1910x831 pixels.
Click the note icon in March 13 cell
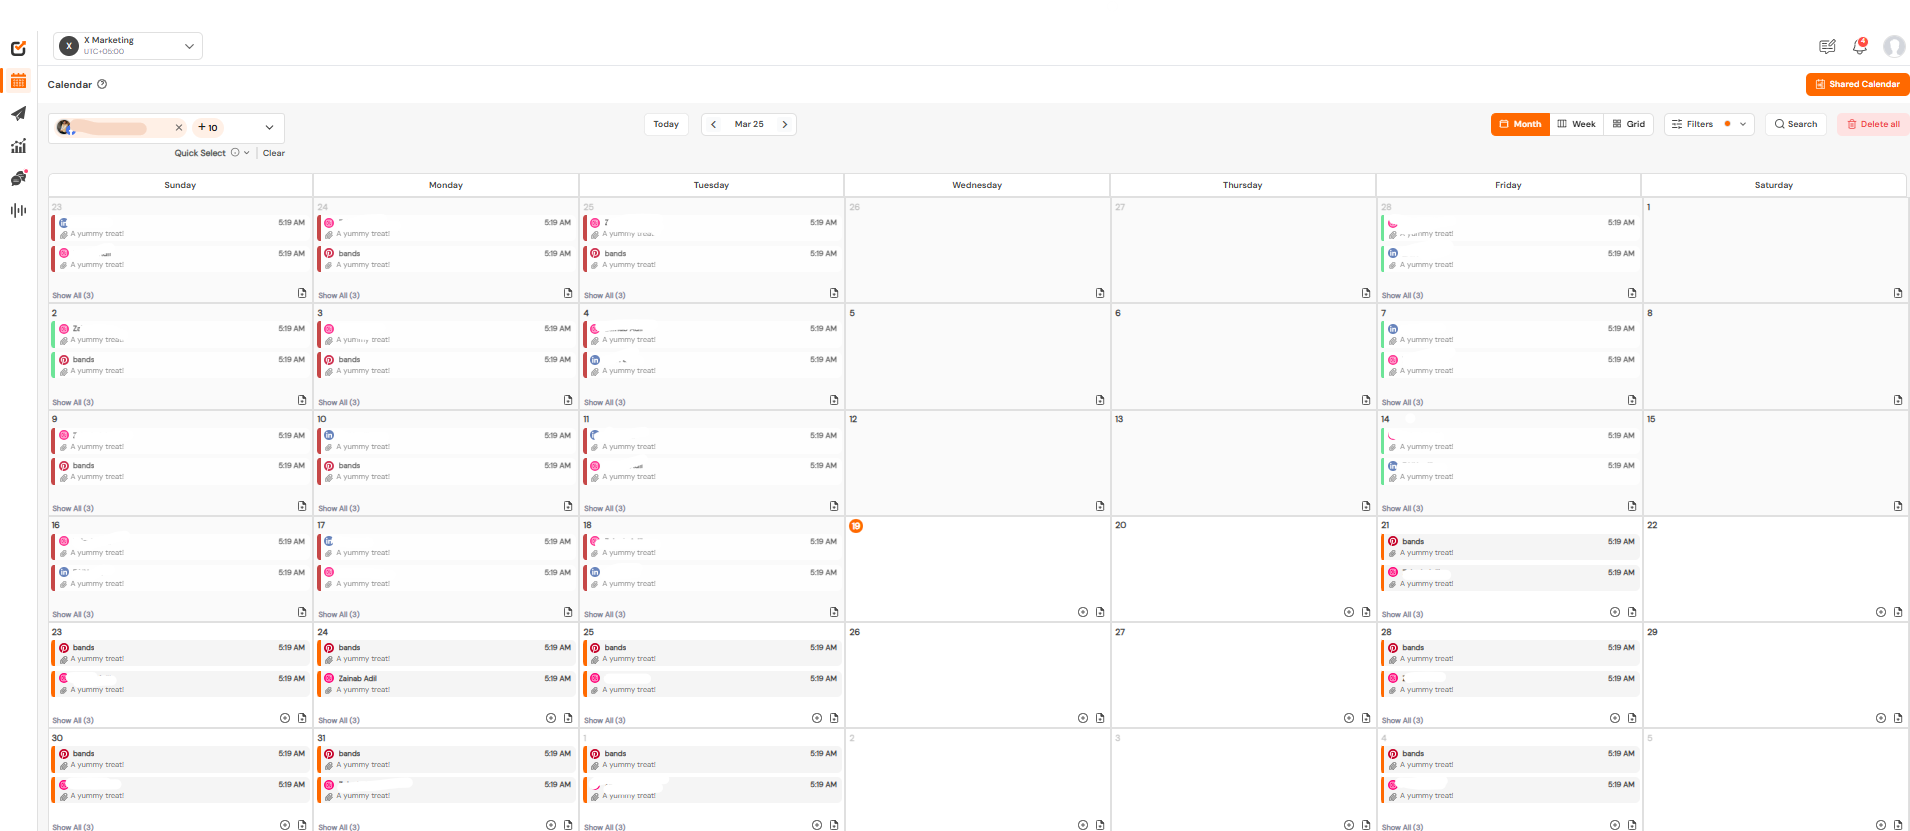(1366, 506)
